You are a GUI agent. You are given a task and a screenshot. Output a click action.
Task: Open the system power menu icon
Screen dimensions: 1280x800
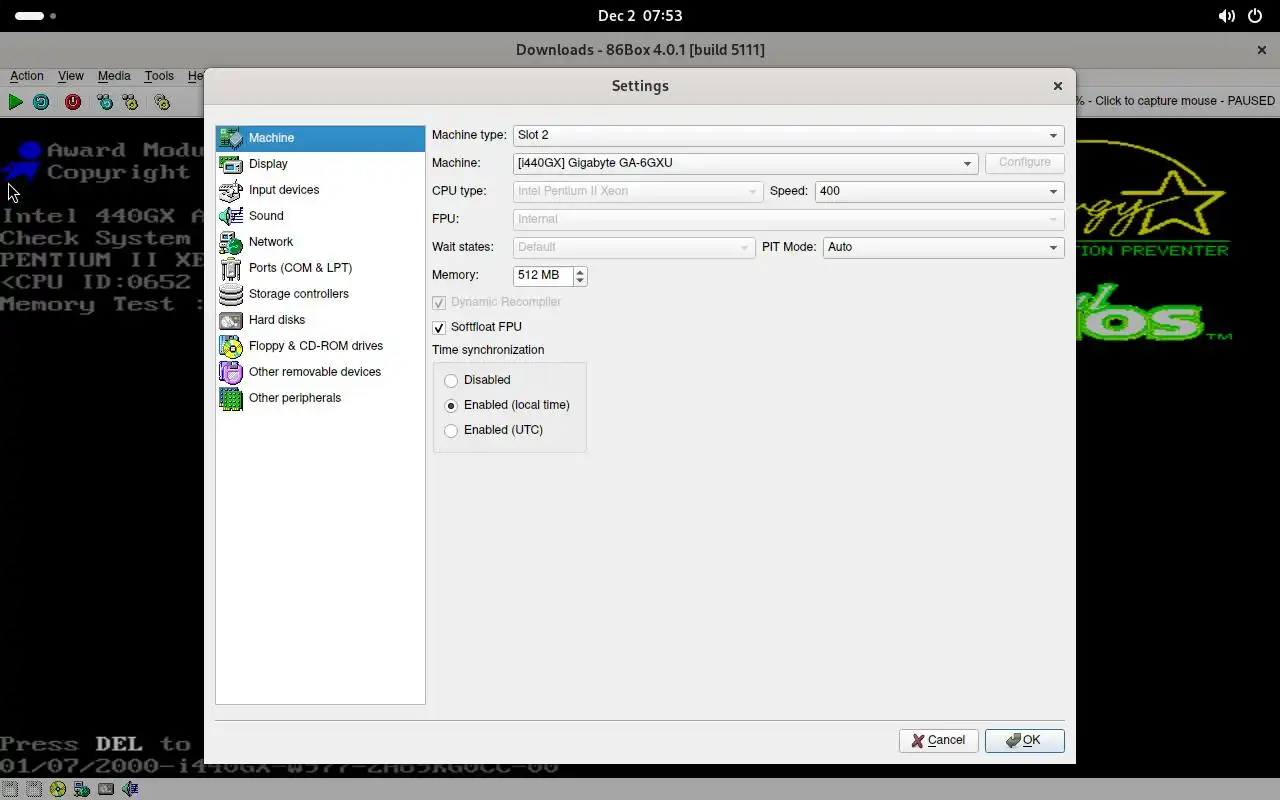tap(1256, 16)
